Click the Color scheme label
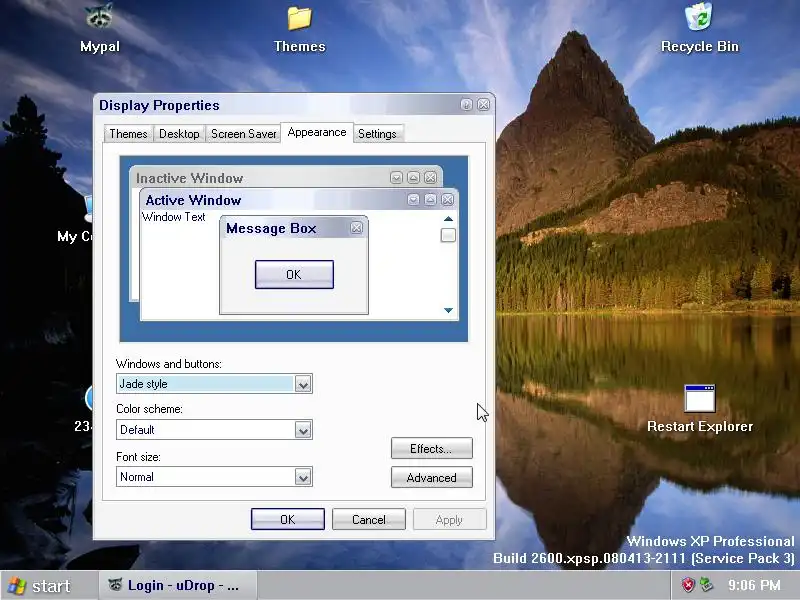The width and height of the screenshot is (800, 600). pyautogui.click(x=149, y=409)
